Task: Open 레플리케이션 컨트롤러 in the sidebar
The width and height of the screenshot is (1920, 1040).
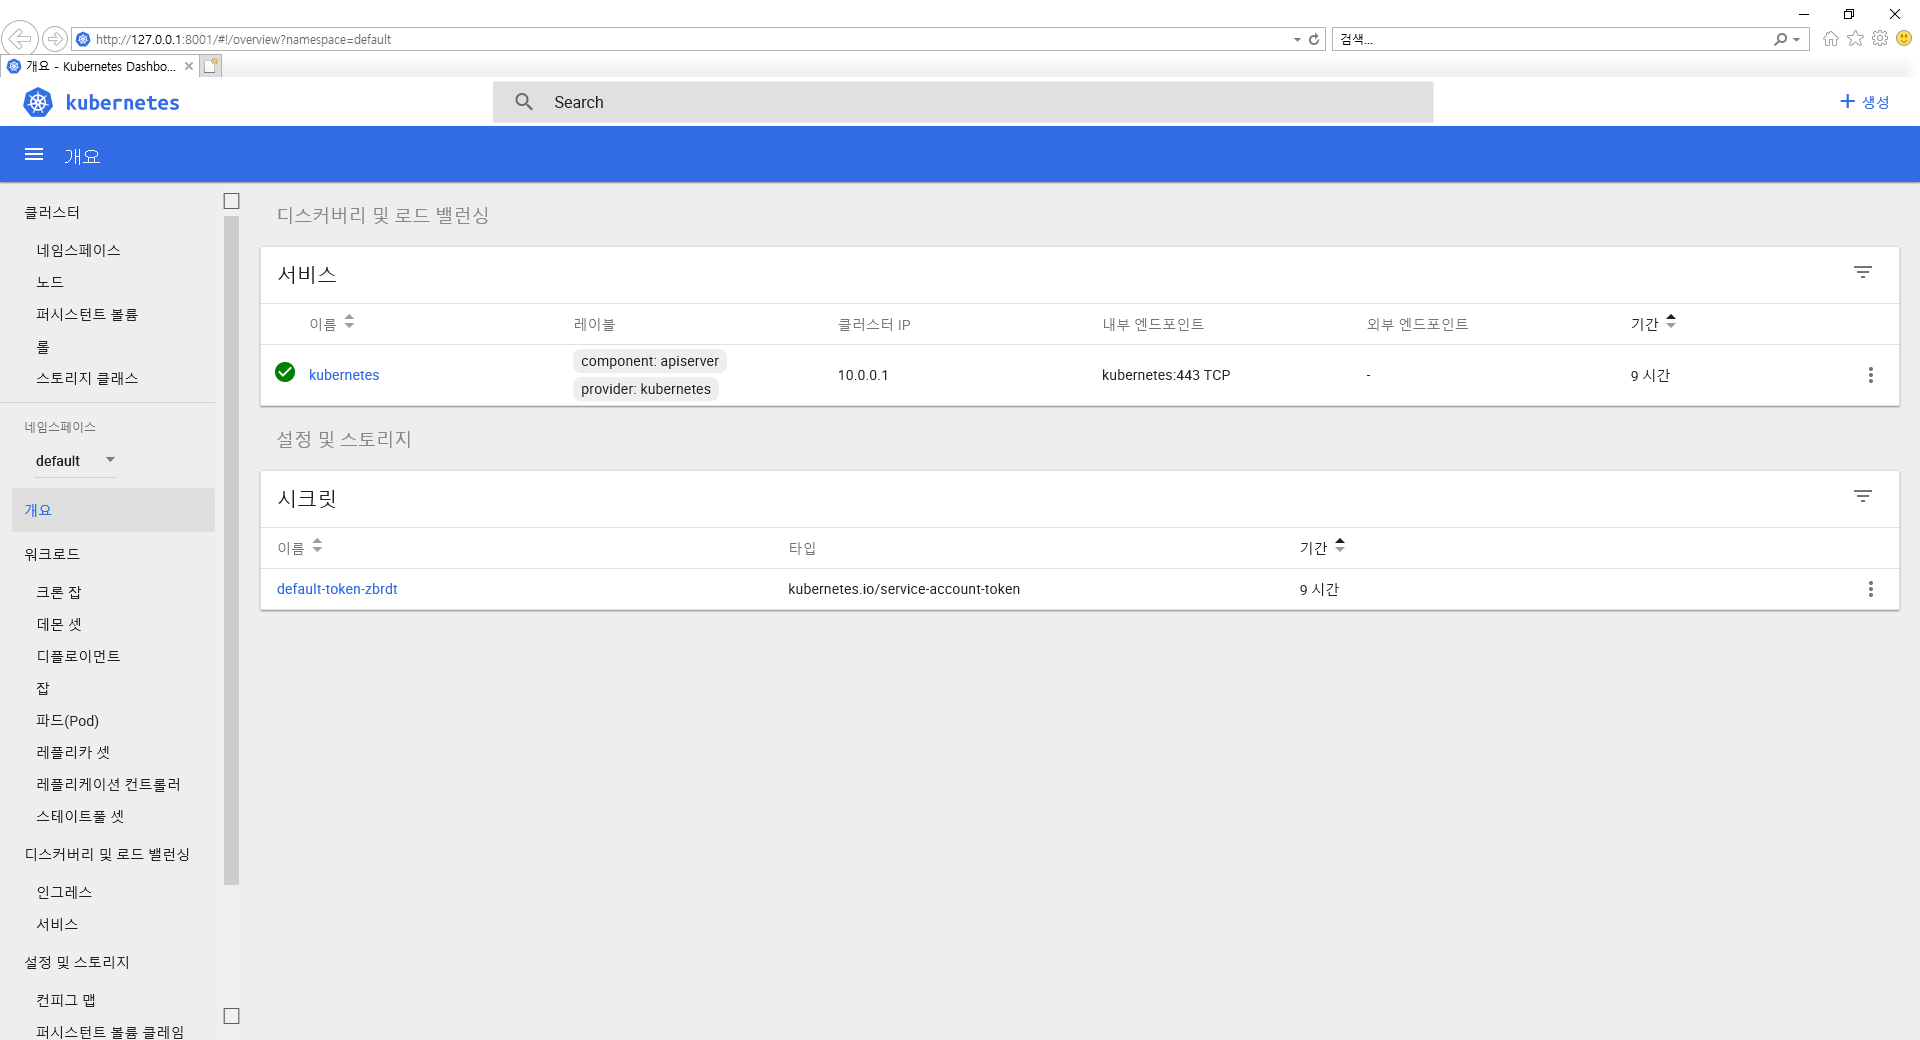Action: 108,784
